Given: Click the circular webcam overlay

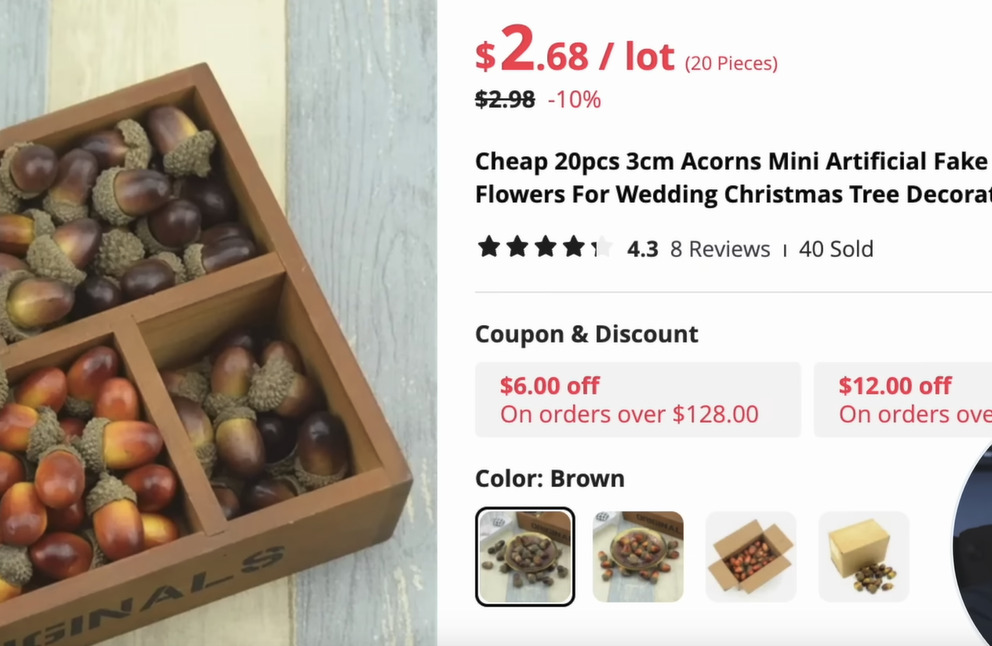Looking at the screenshot, I should click(972, 544).
